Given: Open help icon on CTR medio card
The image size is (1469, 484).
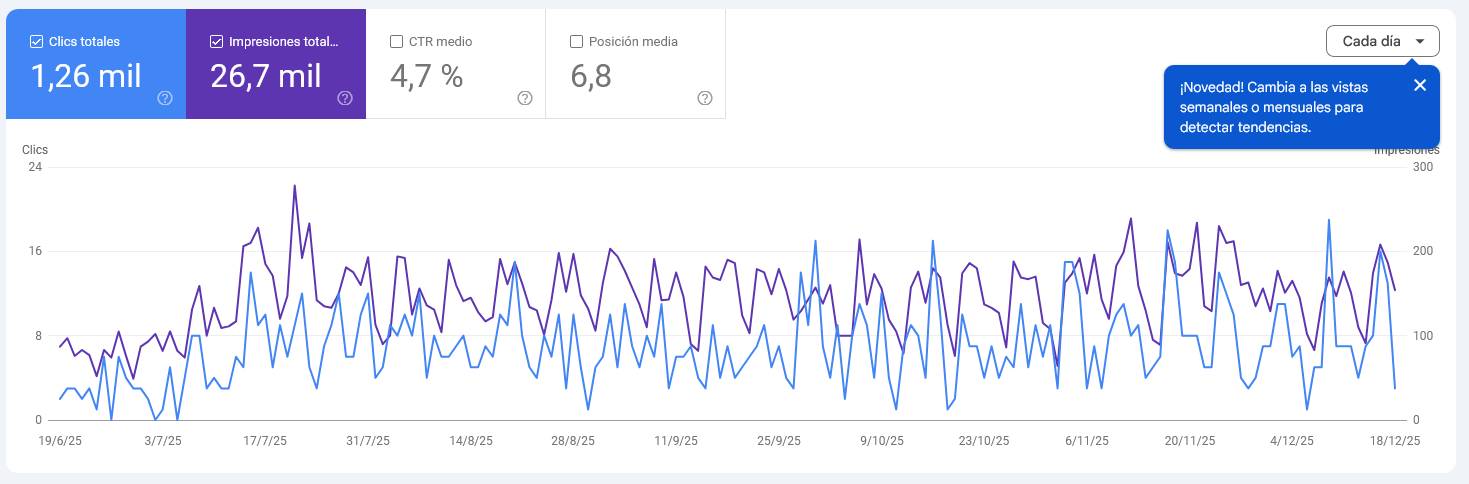Looking at the screenshot, I should 525,98.
